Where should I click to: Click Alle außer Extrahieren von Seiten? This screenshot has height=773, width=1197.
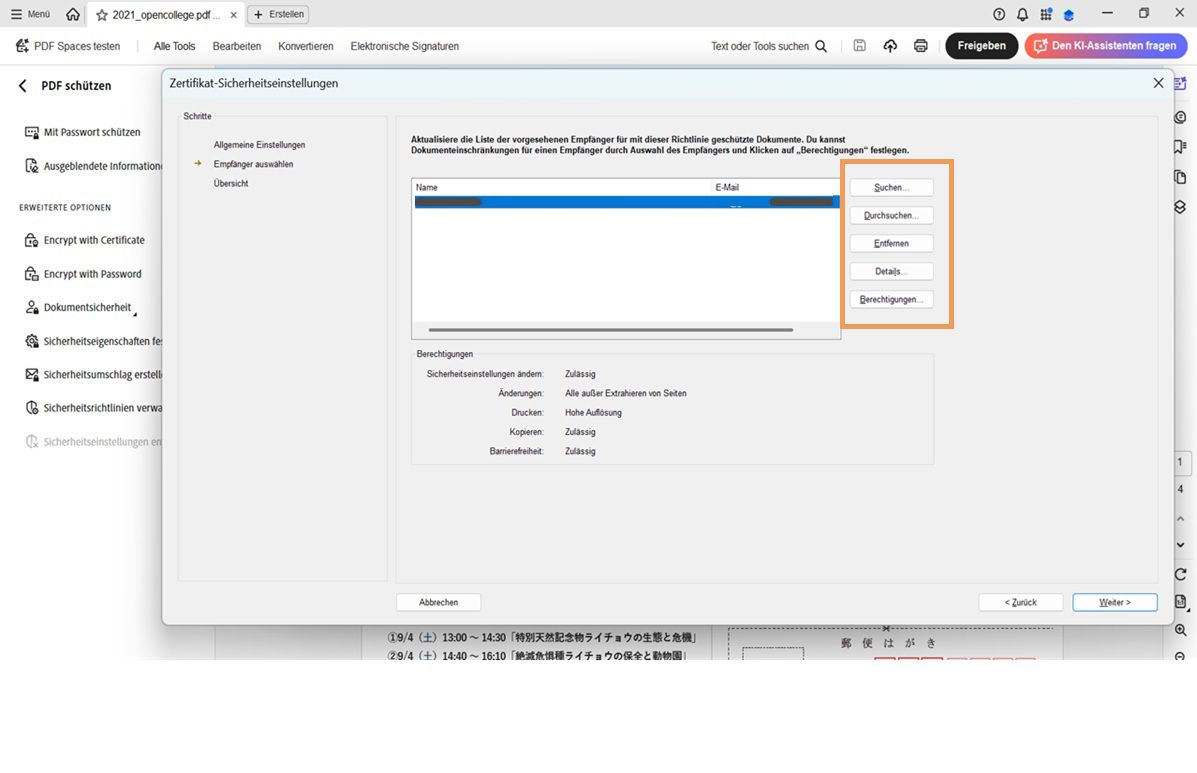click(625, 394)
